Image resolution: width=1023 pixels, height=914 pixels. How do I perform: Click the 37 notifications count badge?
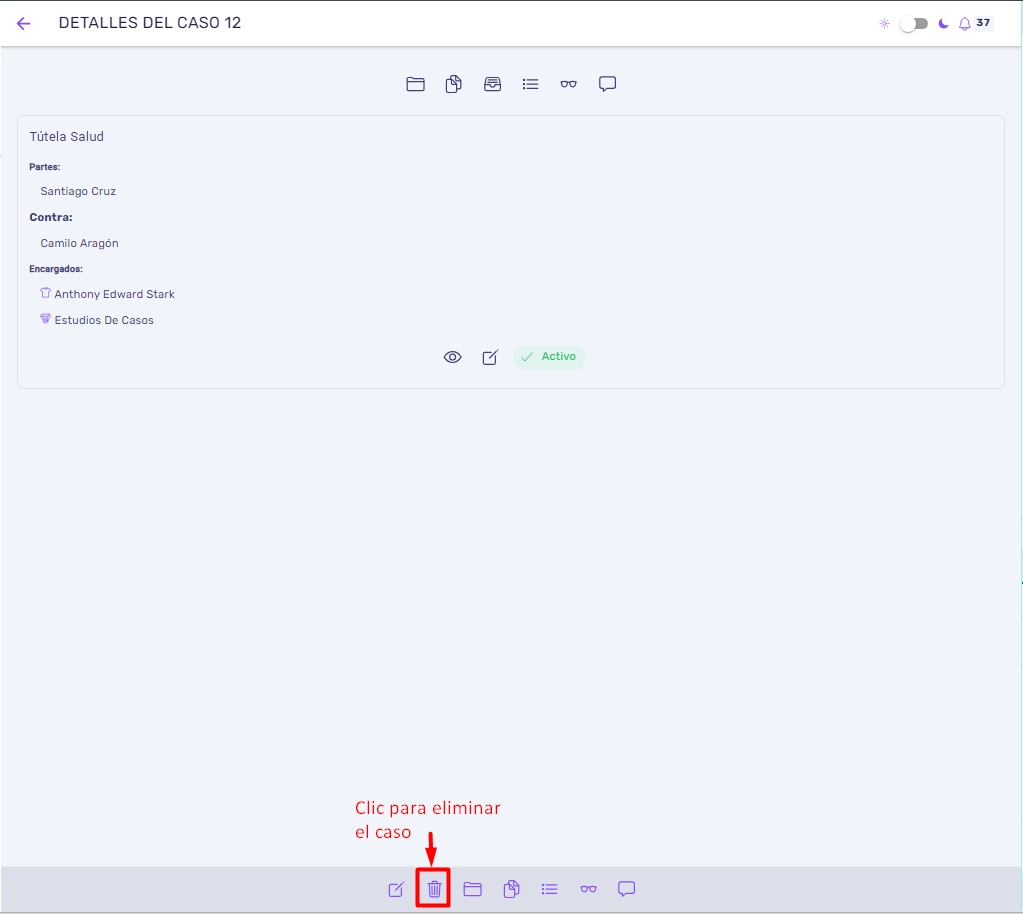[983, 23]
